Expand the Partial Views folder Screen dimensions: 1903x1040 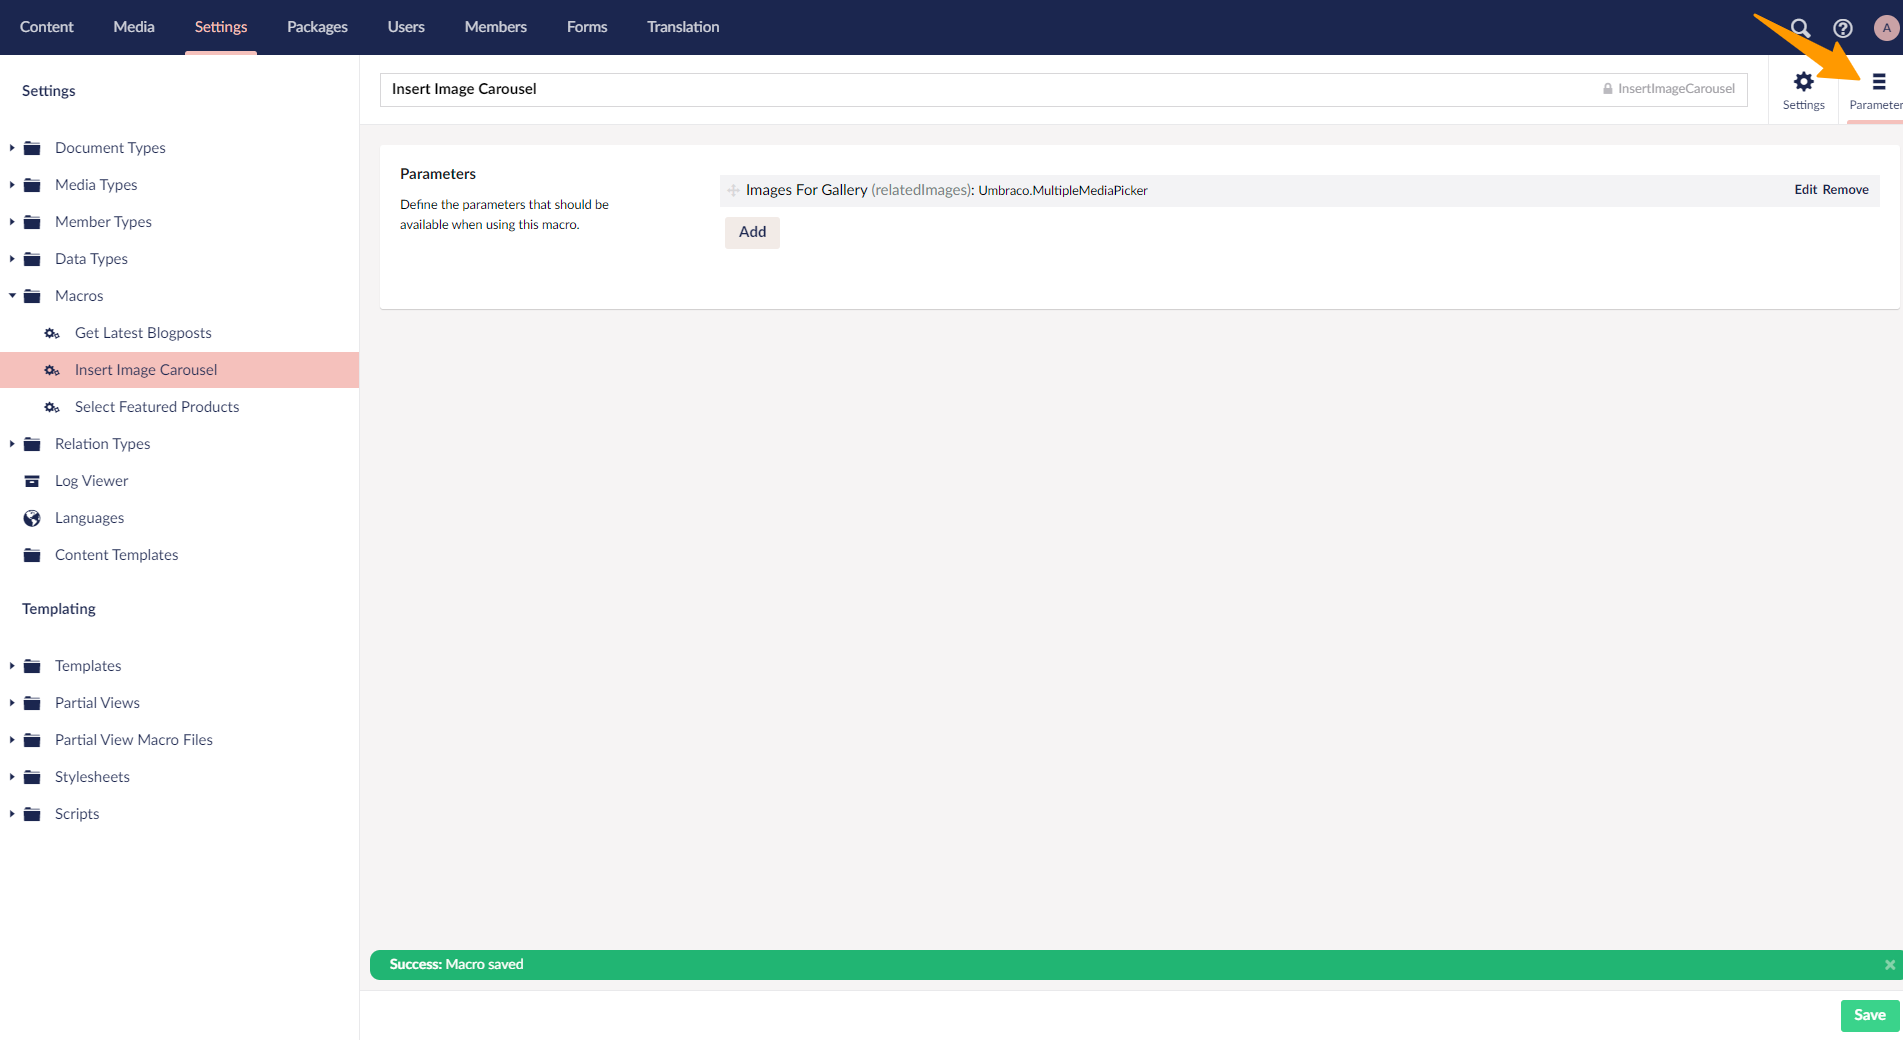click(12, 703)
